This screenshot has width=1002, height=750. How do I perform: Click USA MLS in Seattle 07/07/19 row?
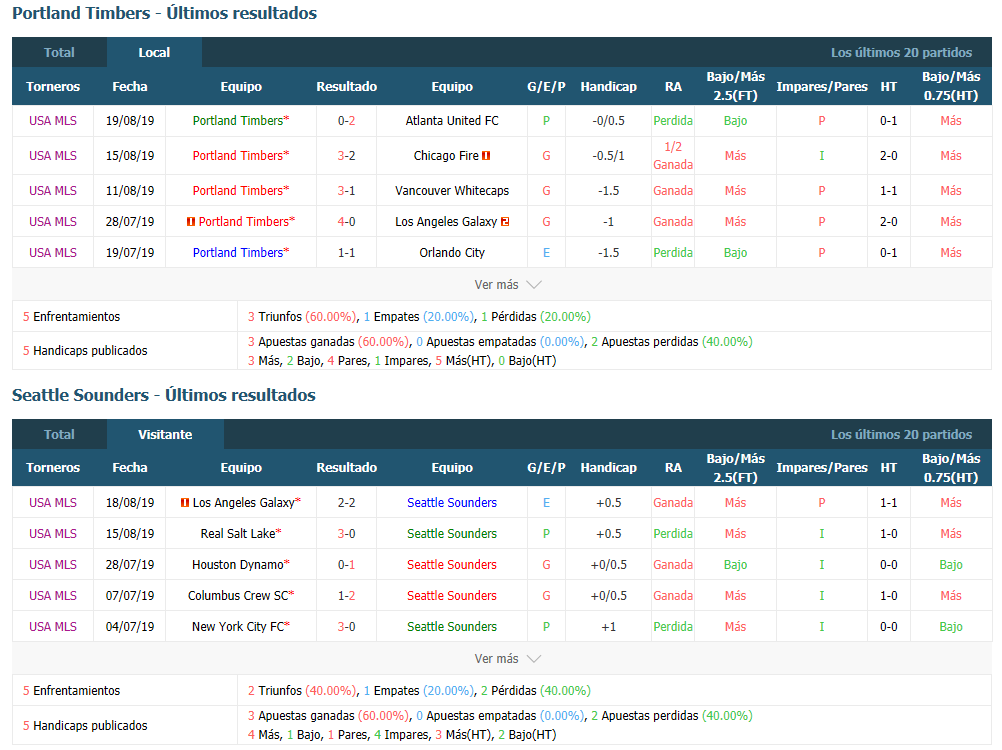[x=52, y=595]
